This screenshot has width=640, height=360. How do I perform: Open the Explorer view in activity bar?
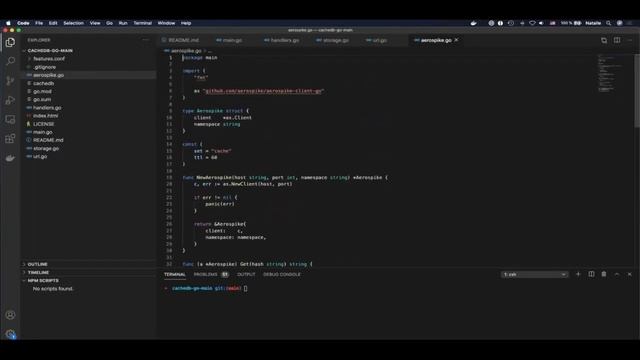[10, 42]
